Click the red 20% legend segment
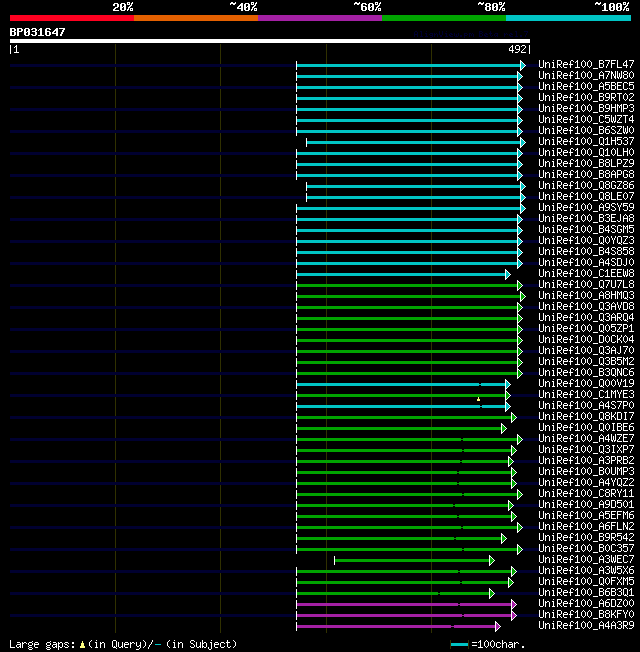This screenshot has width=640, height=652. 72,18
